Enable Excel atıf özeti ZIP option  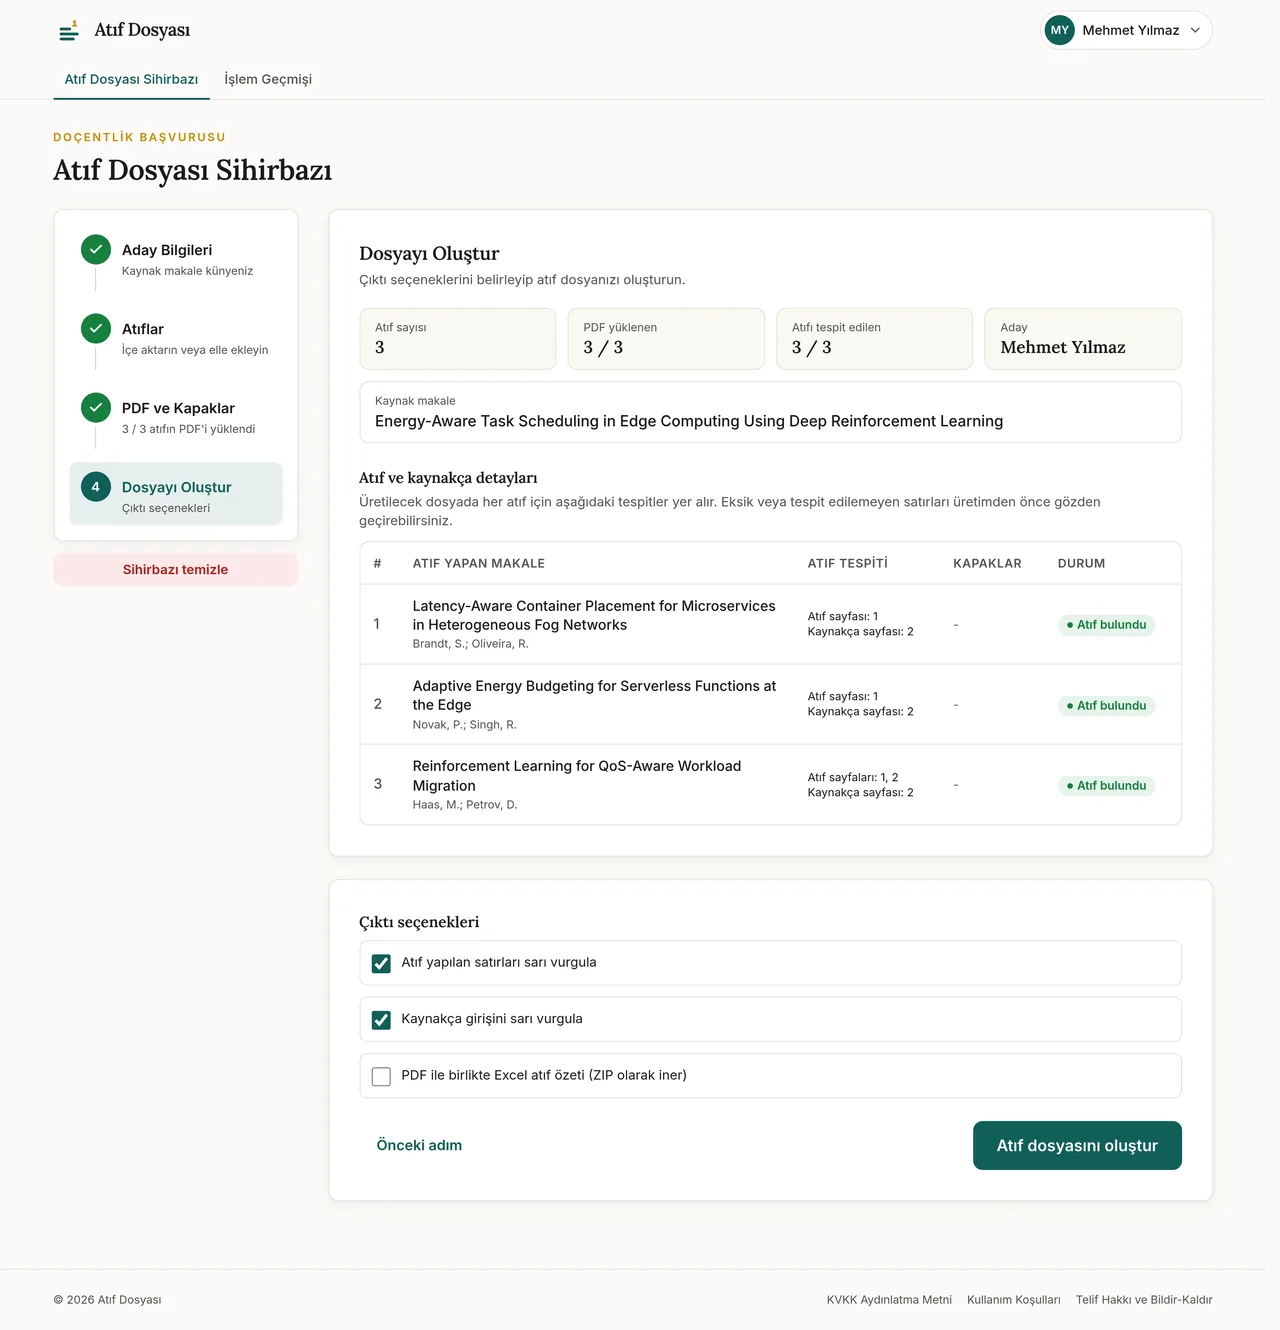pos(381,1076)
